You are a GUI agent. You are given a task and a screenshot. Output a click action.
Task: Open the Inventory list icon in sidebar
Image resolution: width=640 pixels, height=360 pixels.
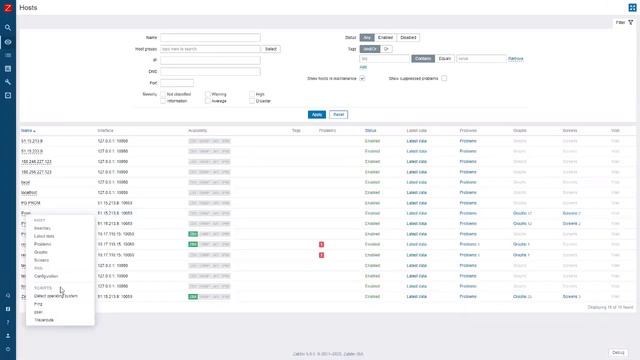point(8,55)
